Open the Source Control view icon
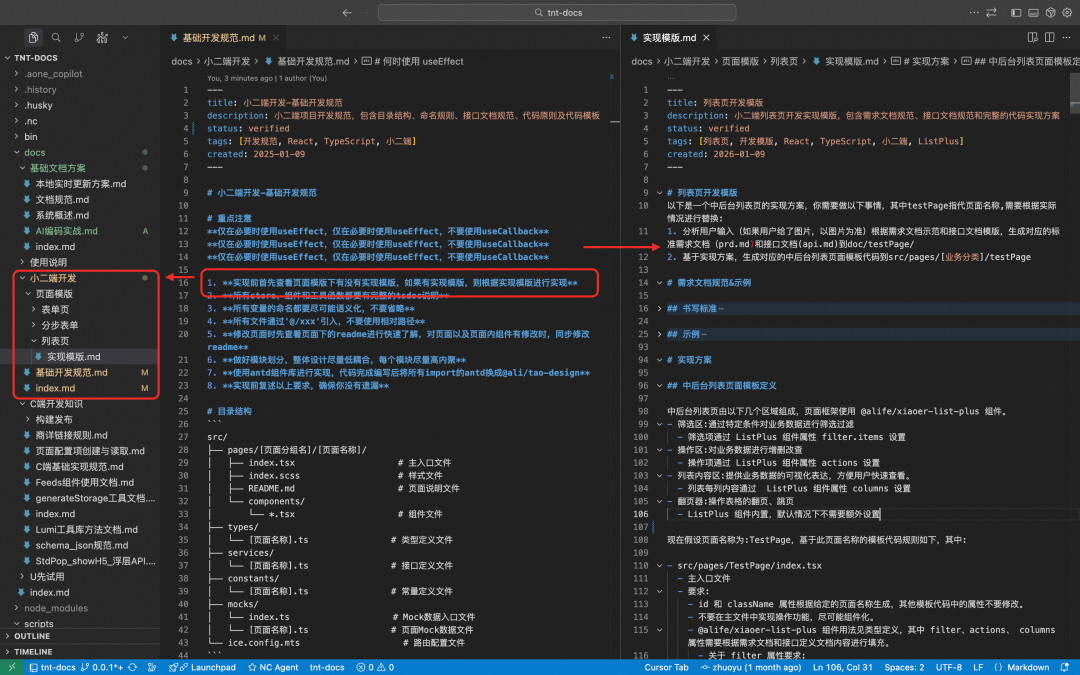Screen dimensions: 1080x675 pos(79,38)
